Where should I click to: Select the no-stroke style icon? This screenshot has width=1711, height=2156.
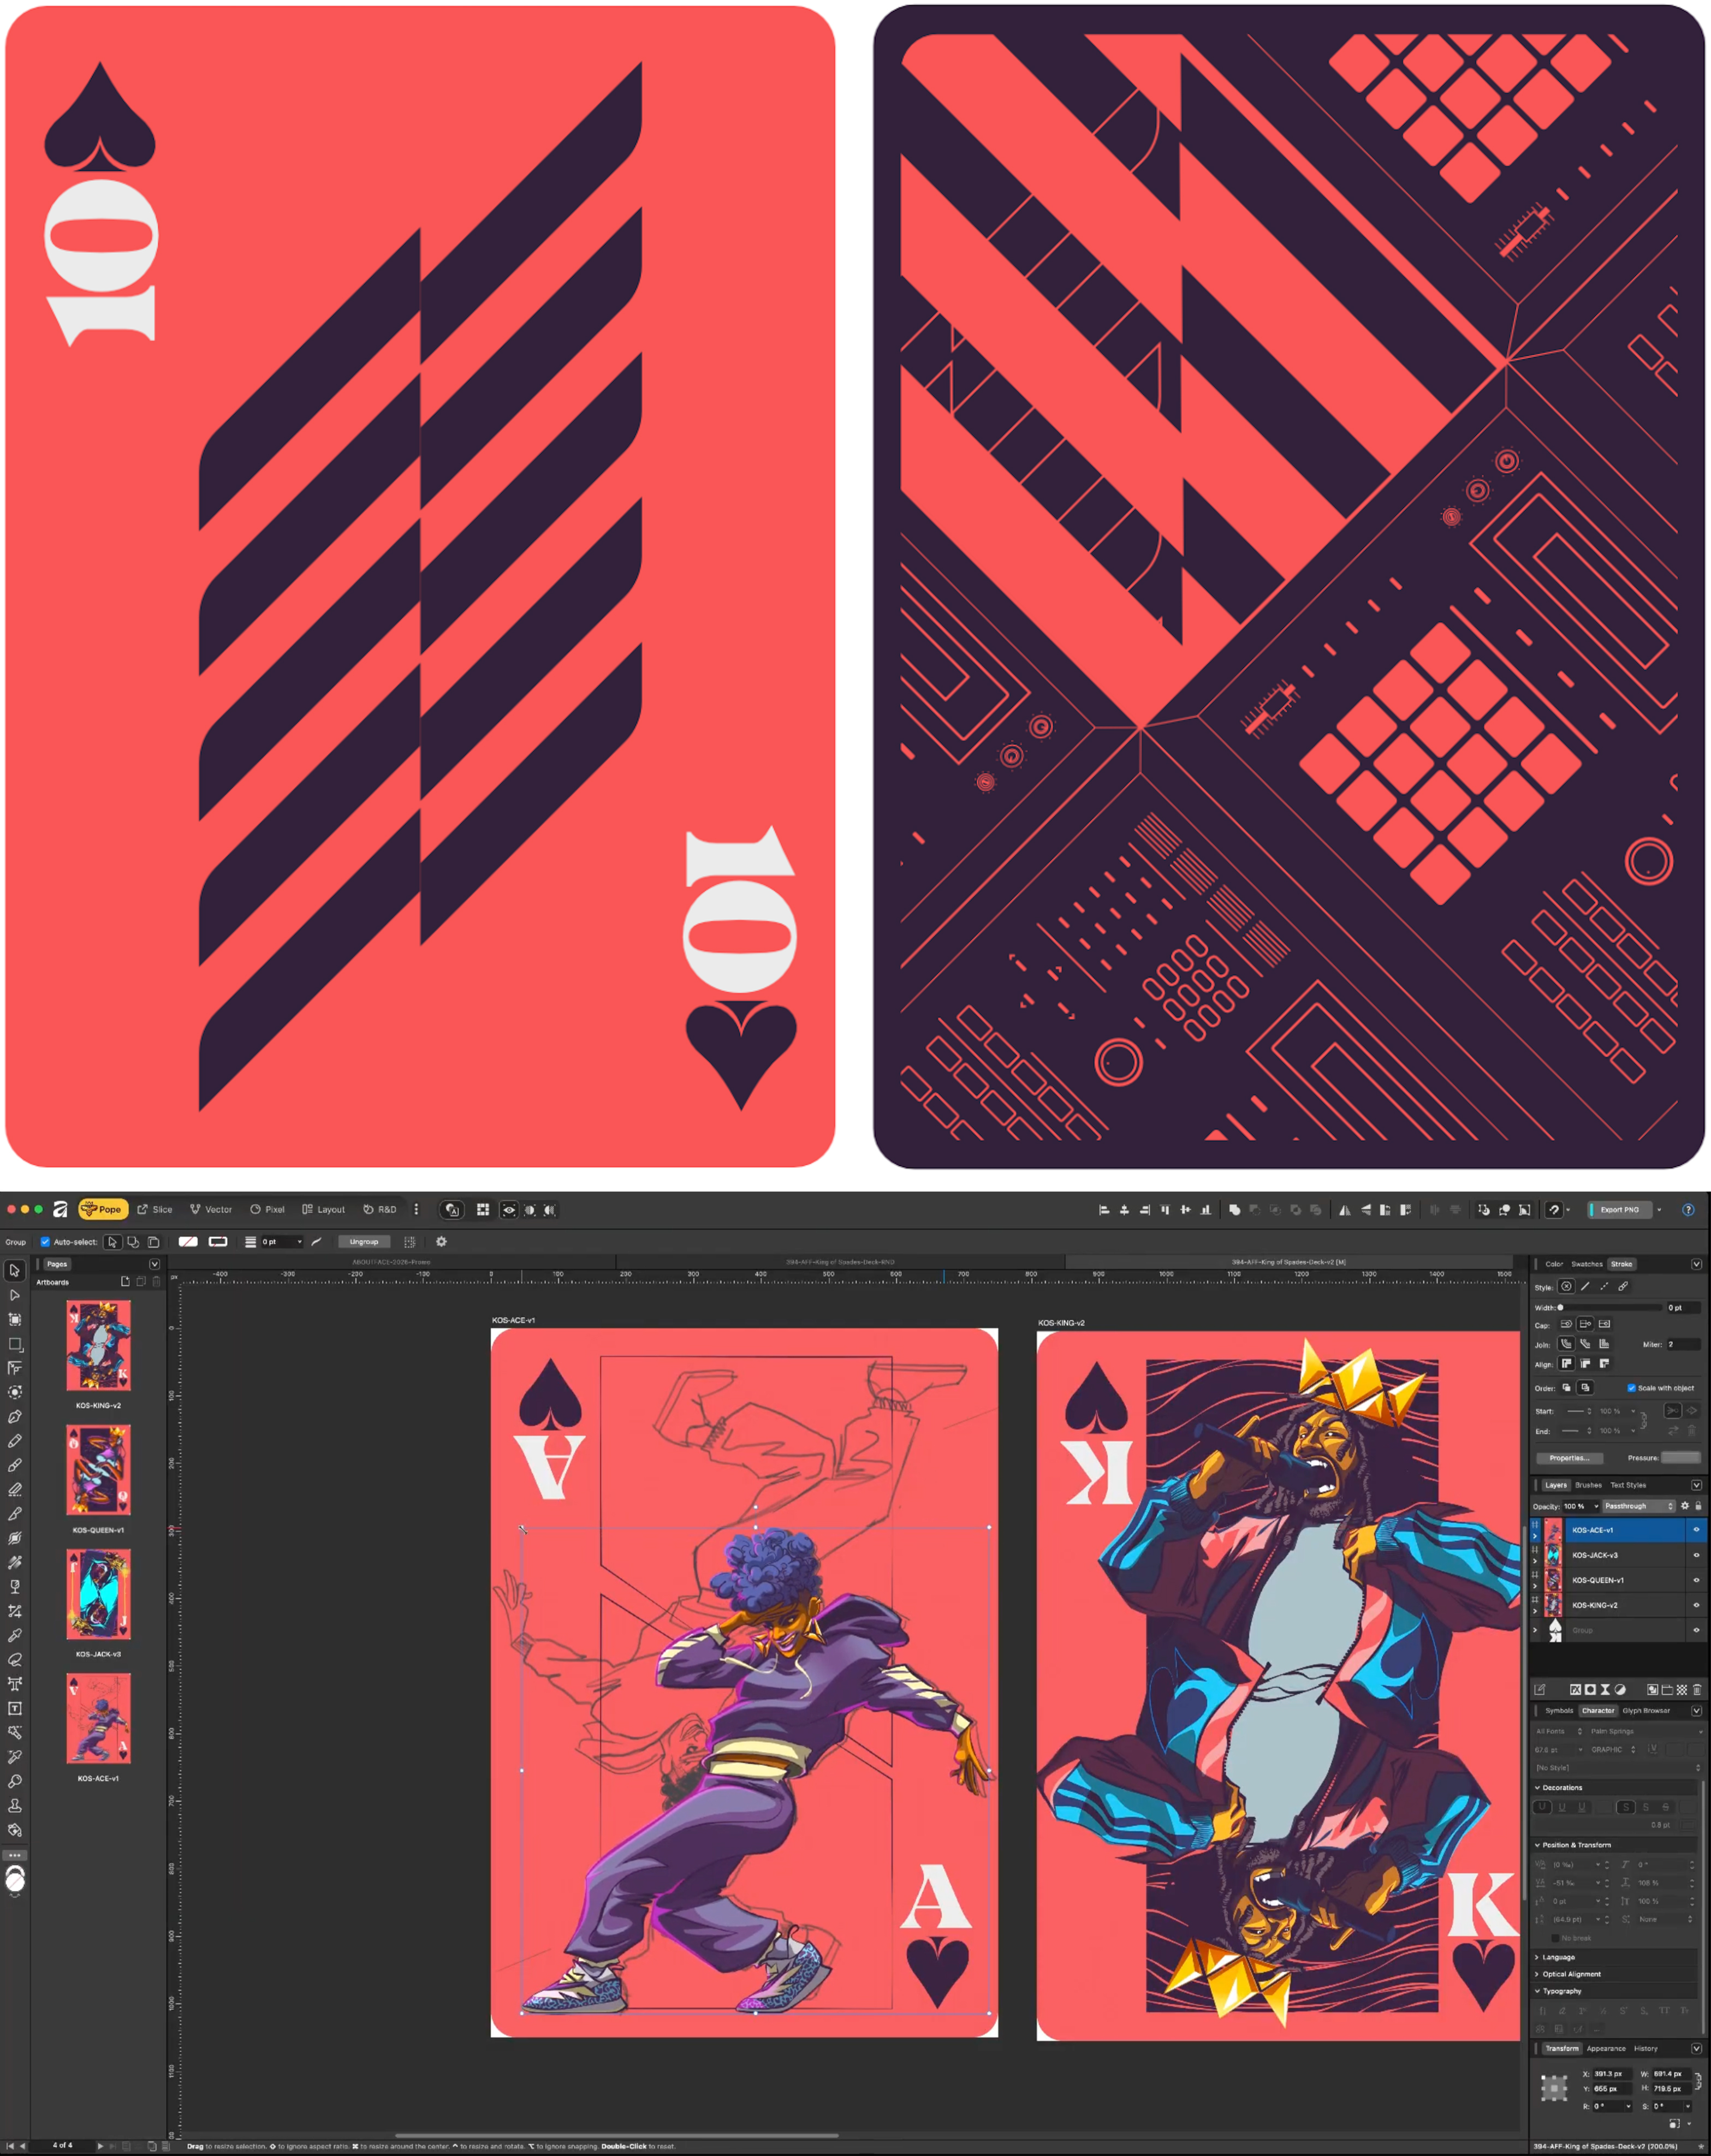click(x=1567, y=1287)
